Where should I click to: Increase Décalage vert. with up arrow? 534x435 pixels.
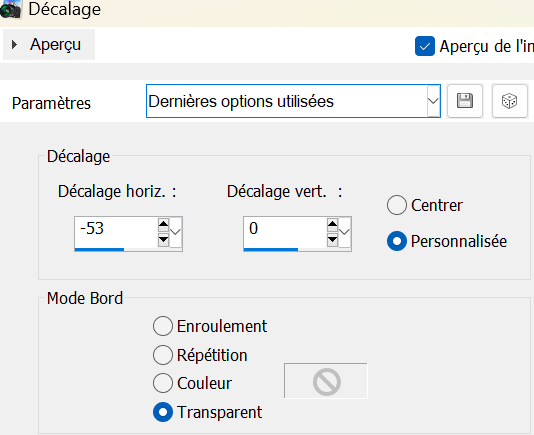332,224
